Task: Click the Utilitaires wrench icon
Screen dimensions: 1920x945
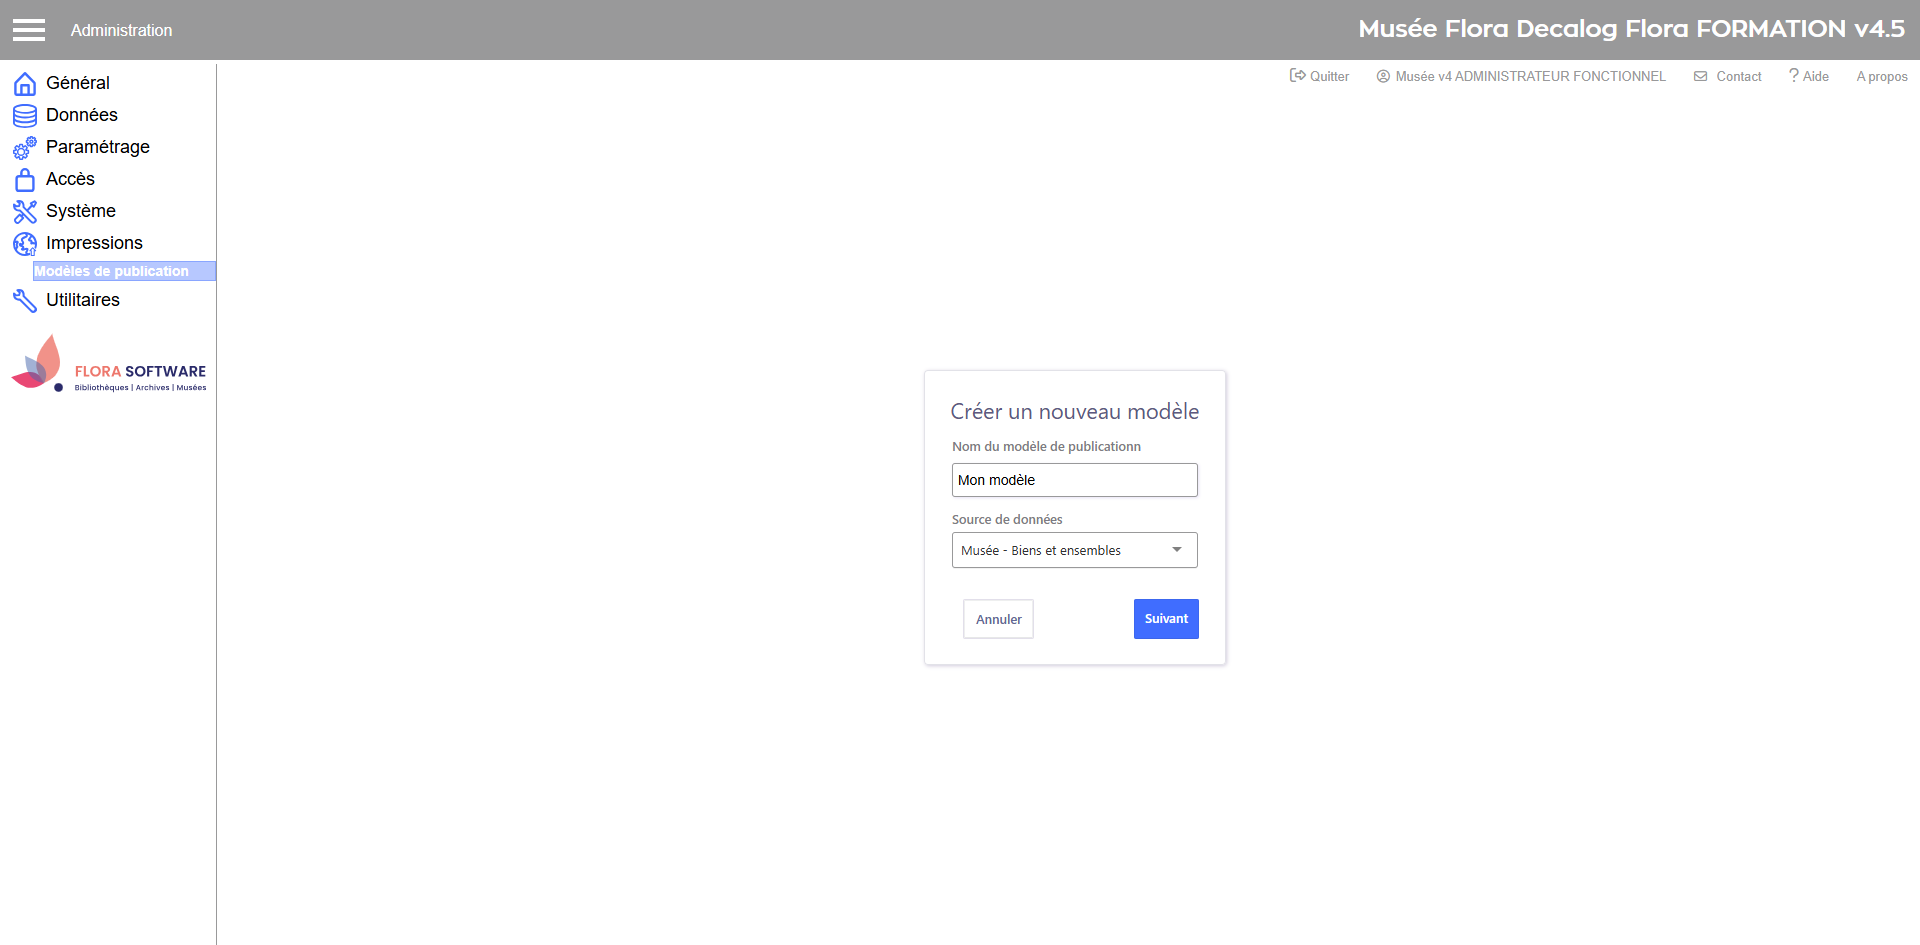Action: tap(25, 301)
